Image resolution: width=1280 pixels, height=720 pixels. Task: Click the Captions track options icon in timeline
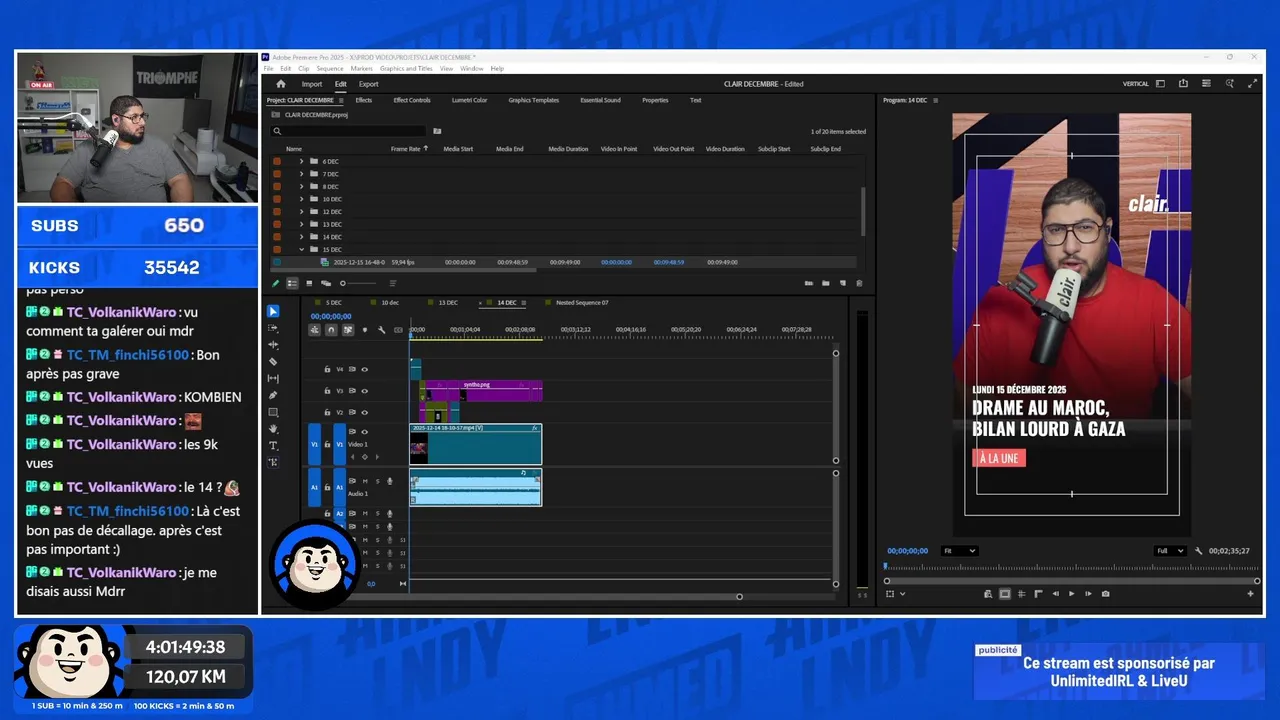point(398,330)
